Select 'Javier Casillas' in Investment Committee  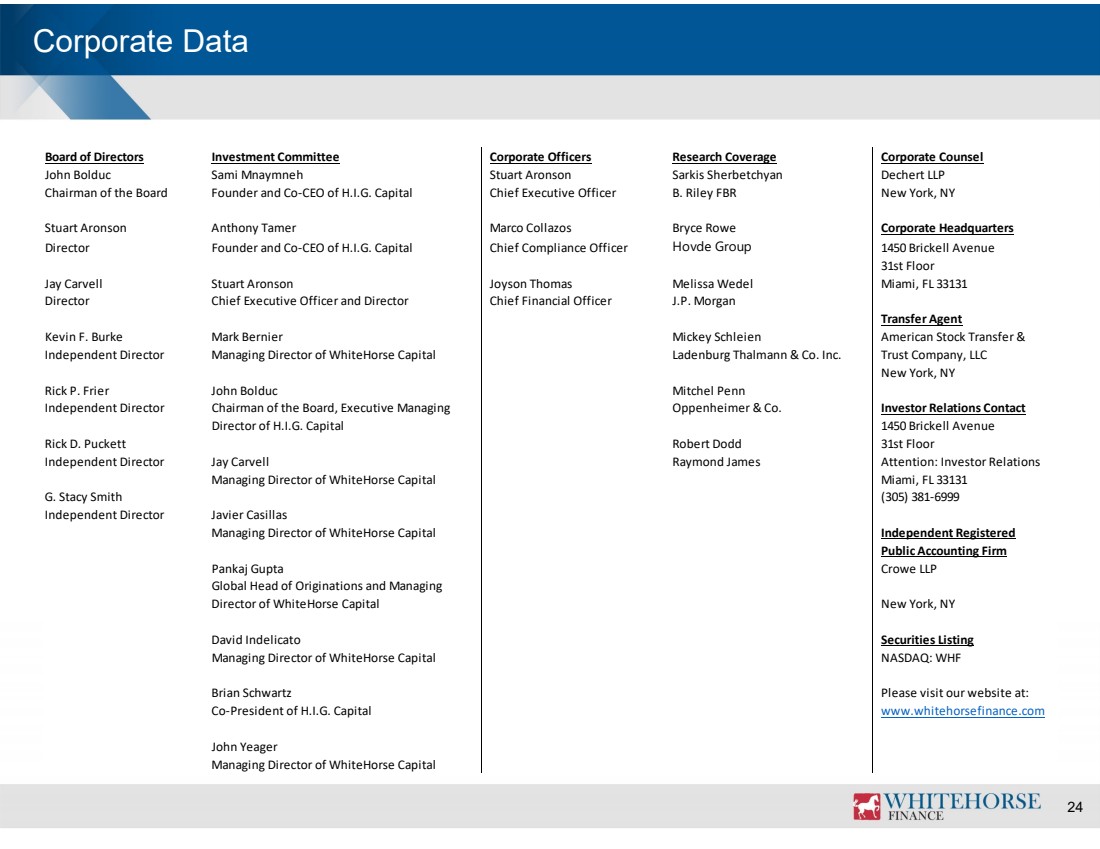249,515
